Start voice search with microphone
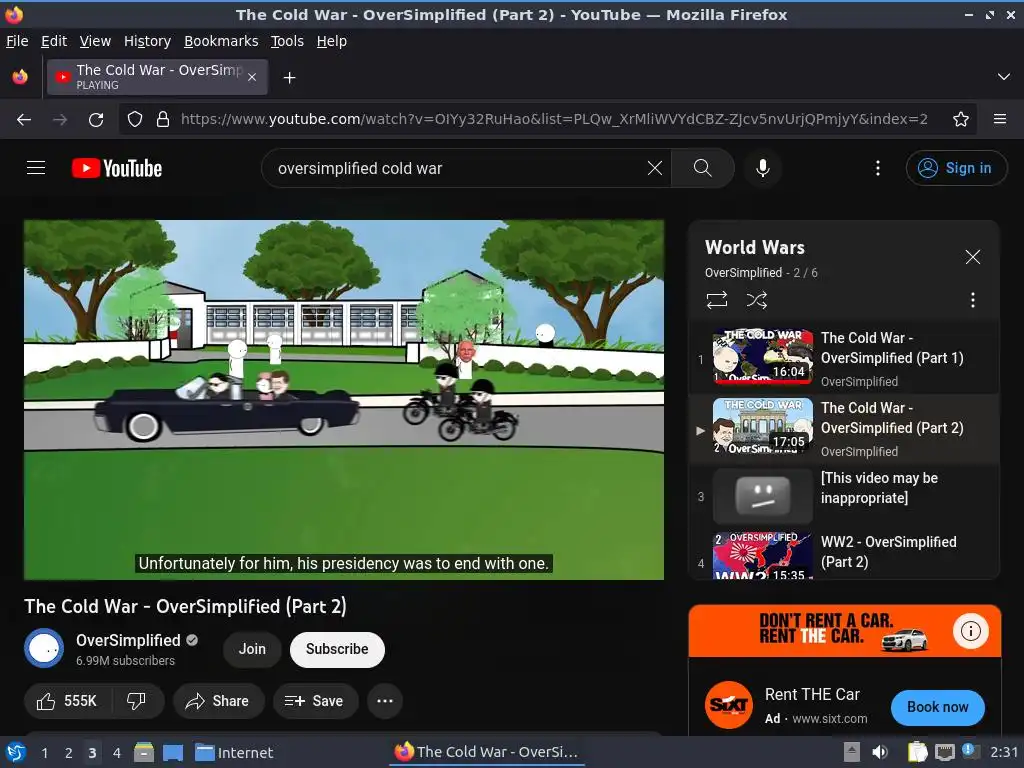Viewport: 1024px width, 768px height. (762, 168)
